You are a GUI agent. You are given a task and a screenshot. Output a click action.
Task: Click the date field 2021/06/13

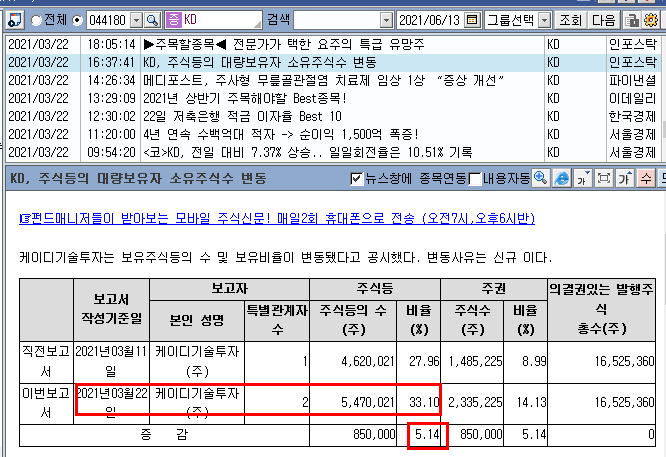click(x=430, y=20)
